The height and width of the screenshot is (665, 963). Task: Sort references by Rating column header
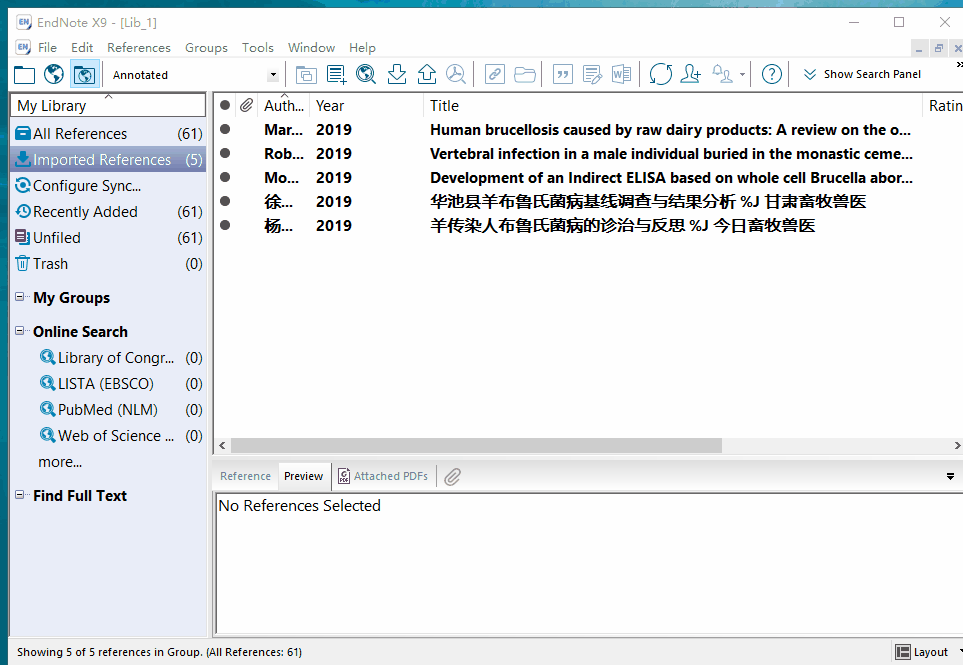[x=943, y=106]
